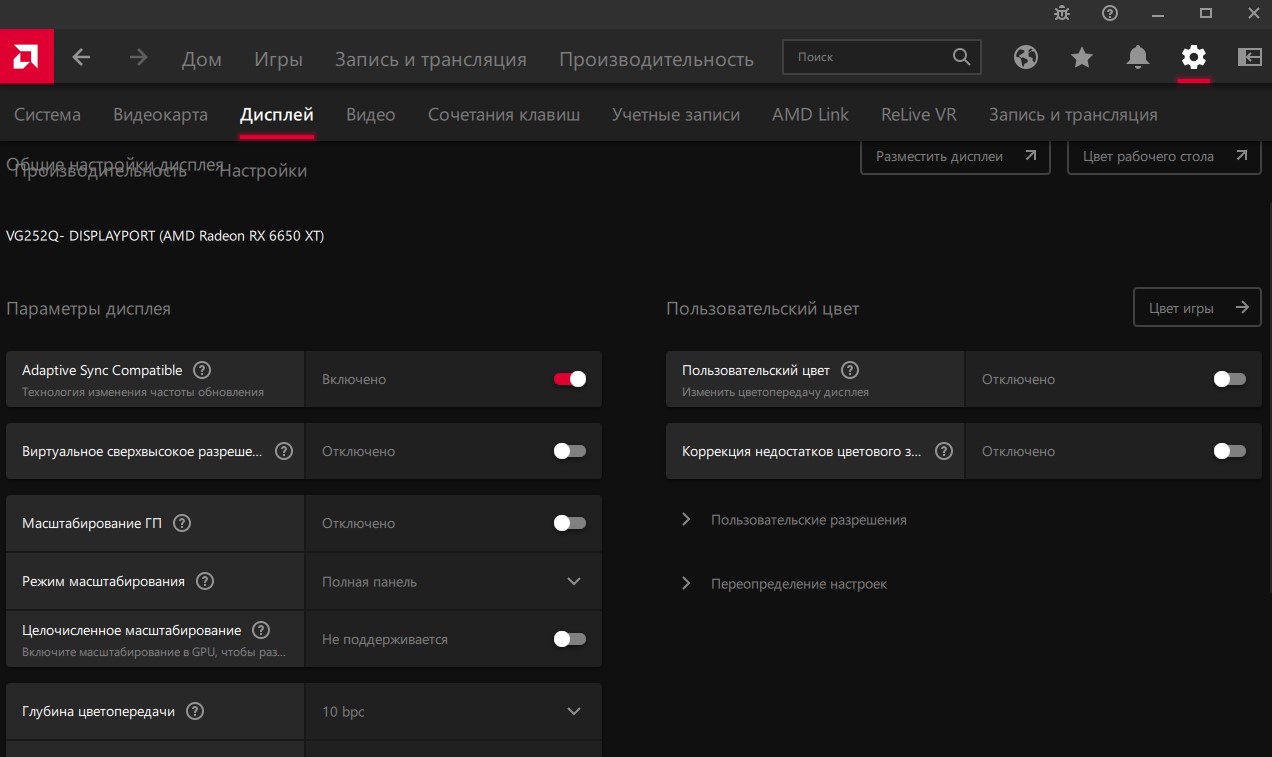Show help for Глубина цветопередачи
The image size is (1272, 757).
(x=195, y=711)
